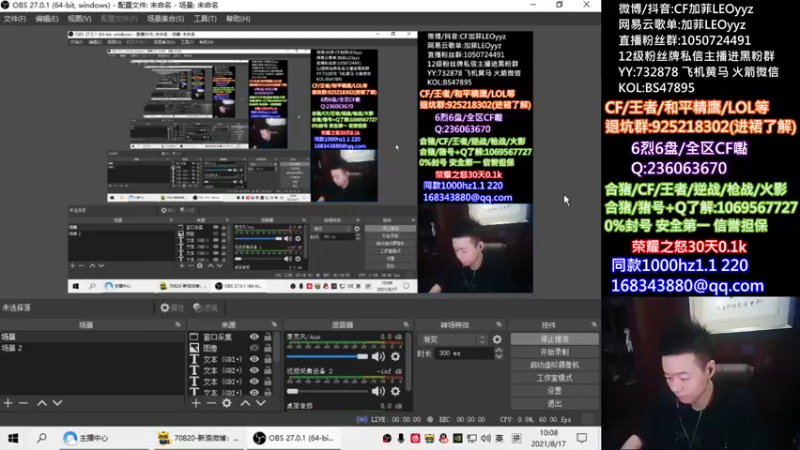The height and width of the screenshot is (450, 800).
Task: Click OBS 27.0.1 taskbar button
Action: click(294, 438)
